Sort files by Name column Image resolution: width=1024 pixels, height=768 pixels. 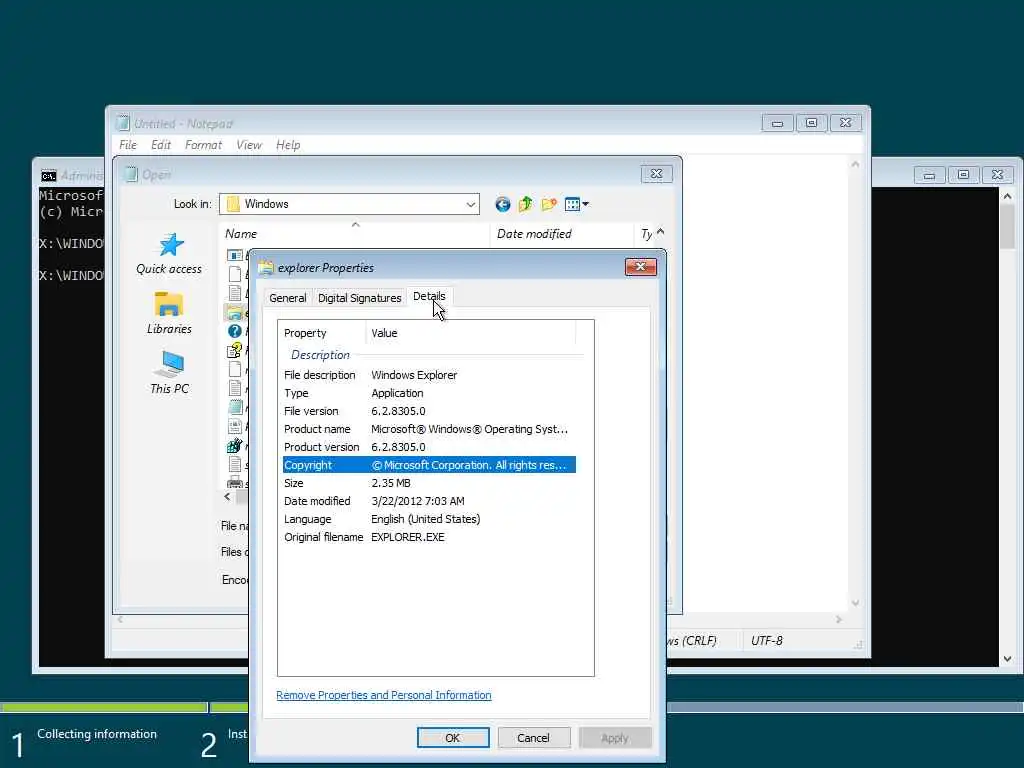[x=356, y=234]
